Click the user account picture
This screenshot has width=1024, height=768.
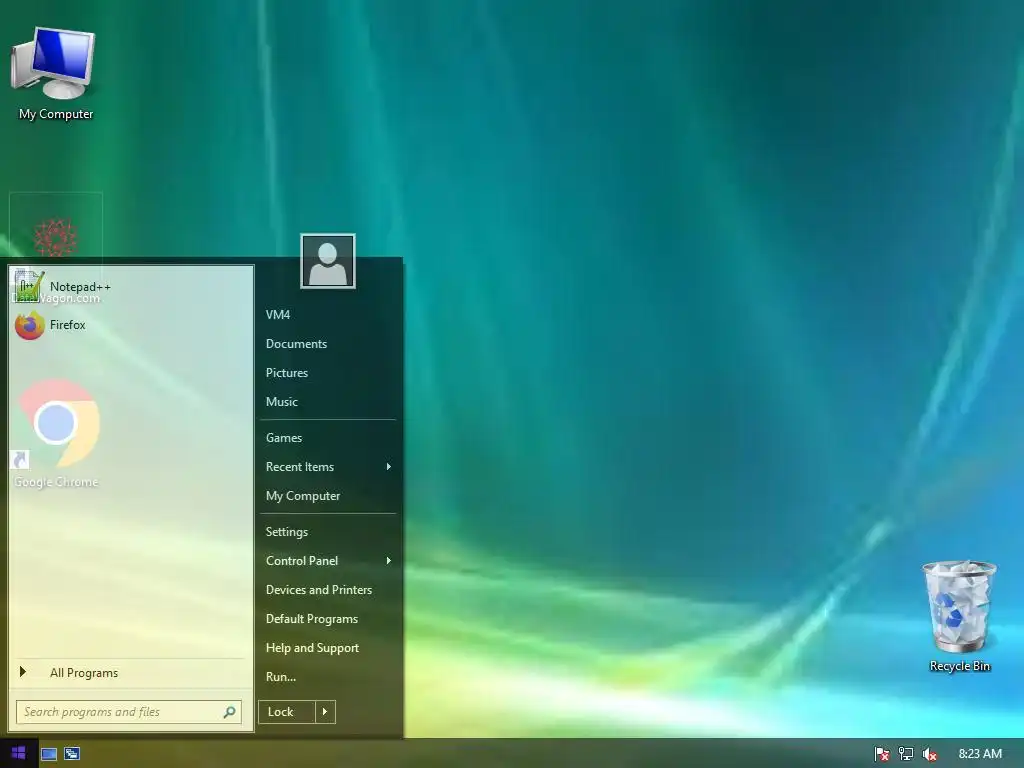click(328, 261)
